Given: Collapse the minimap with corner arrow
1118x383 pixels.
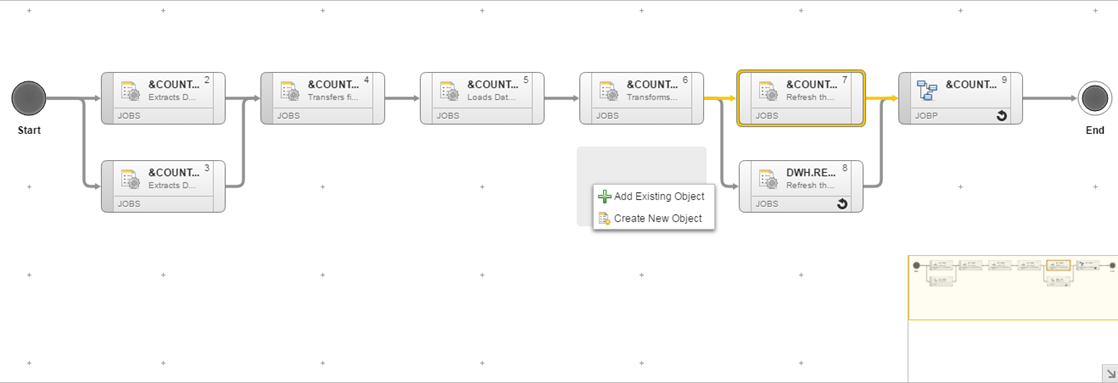Looking at the screenshot, I should [x=1109, y=374].
